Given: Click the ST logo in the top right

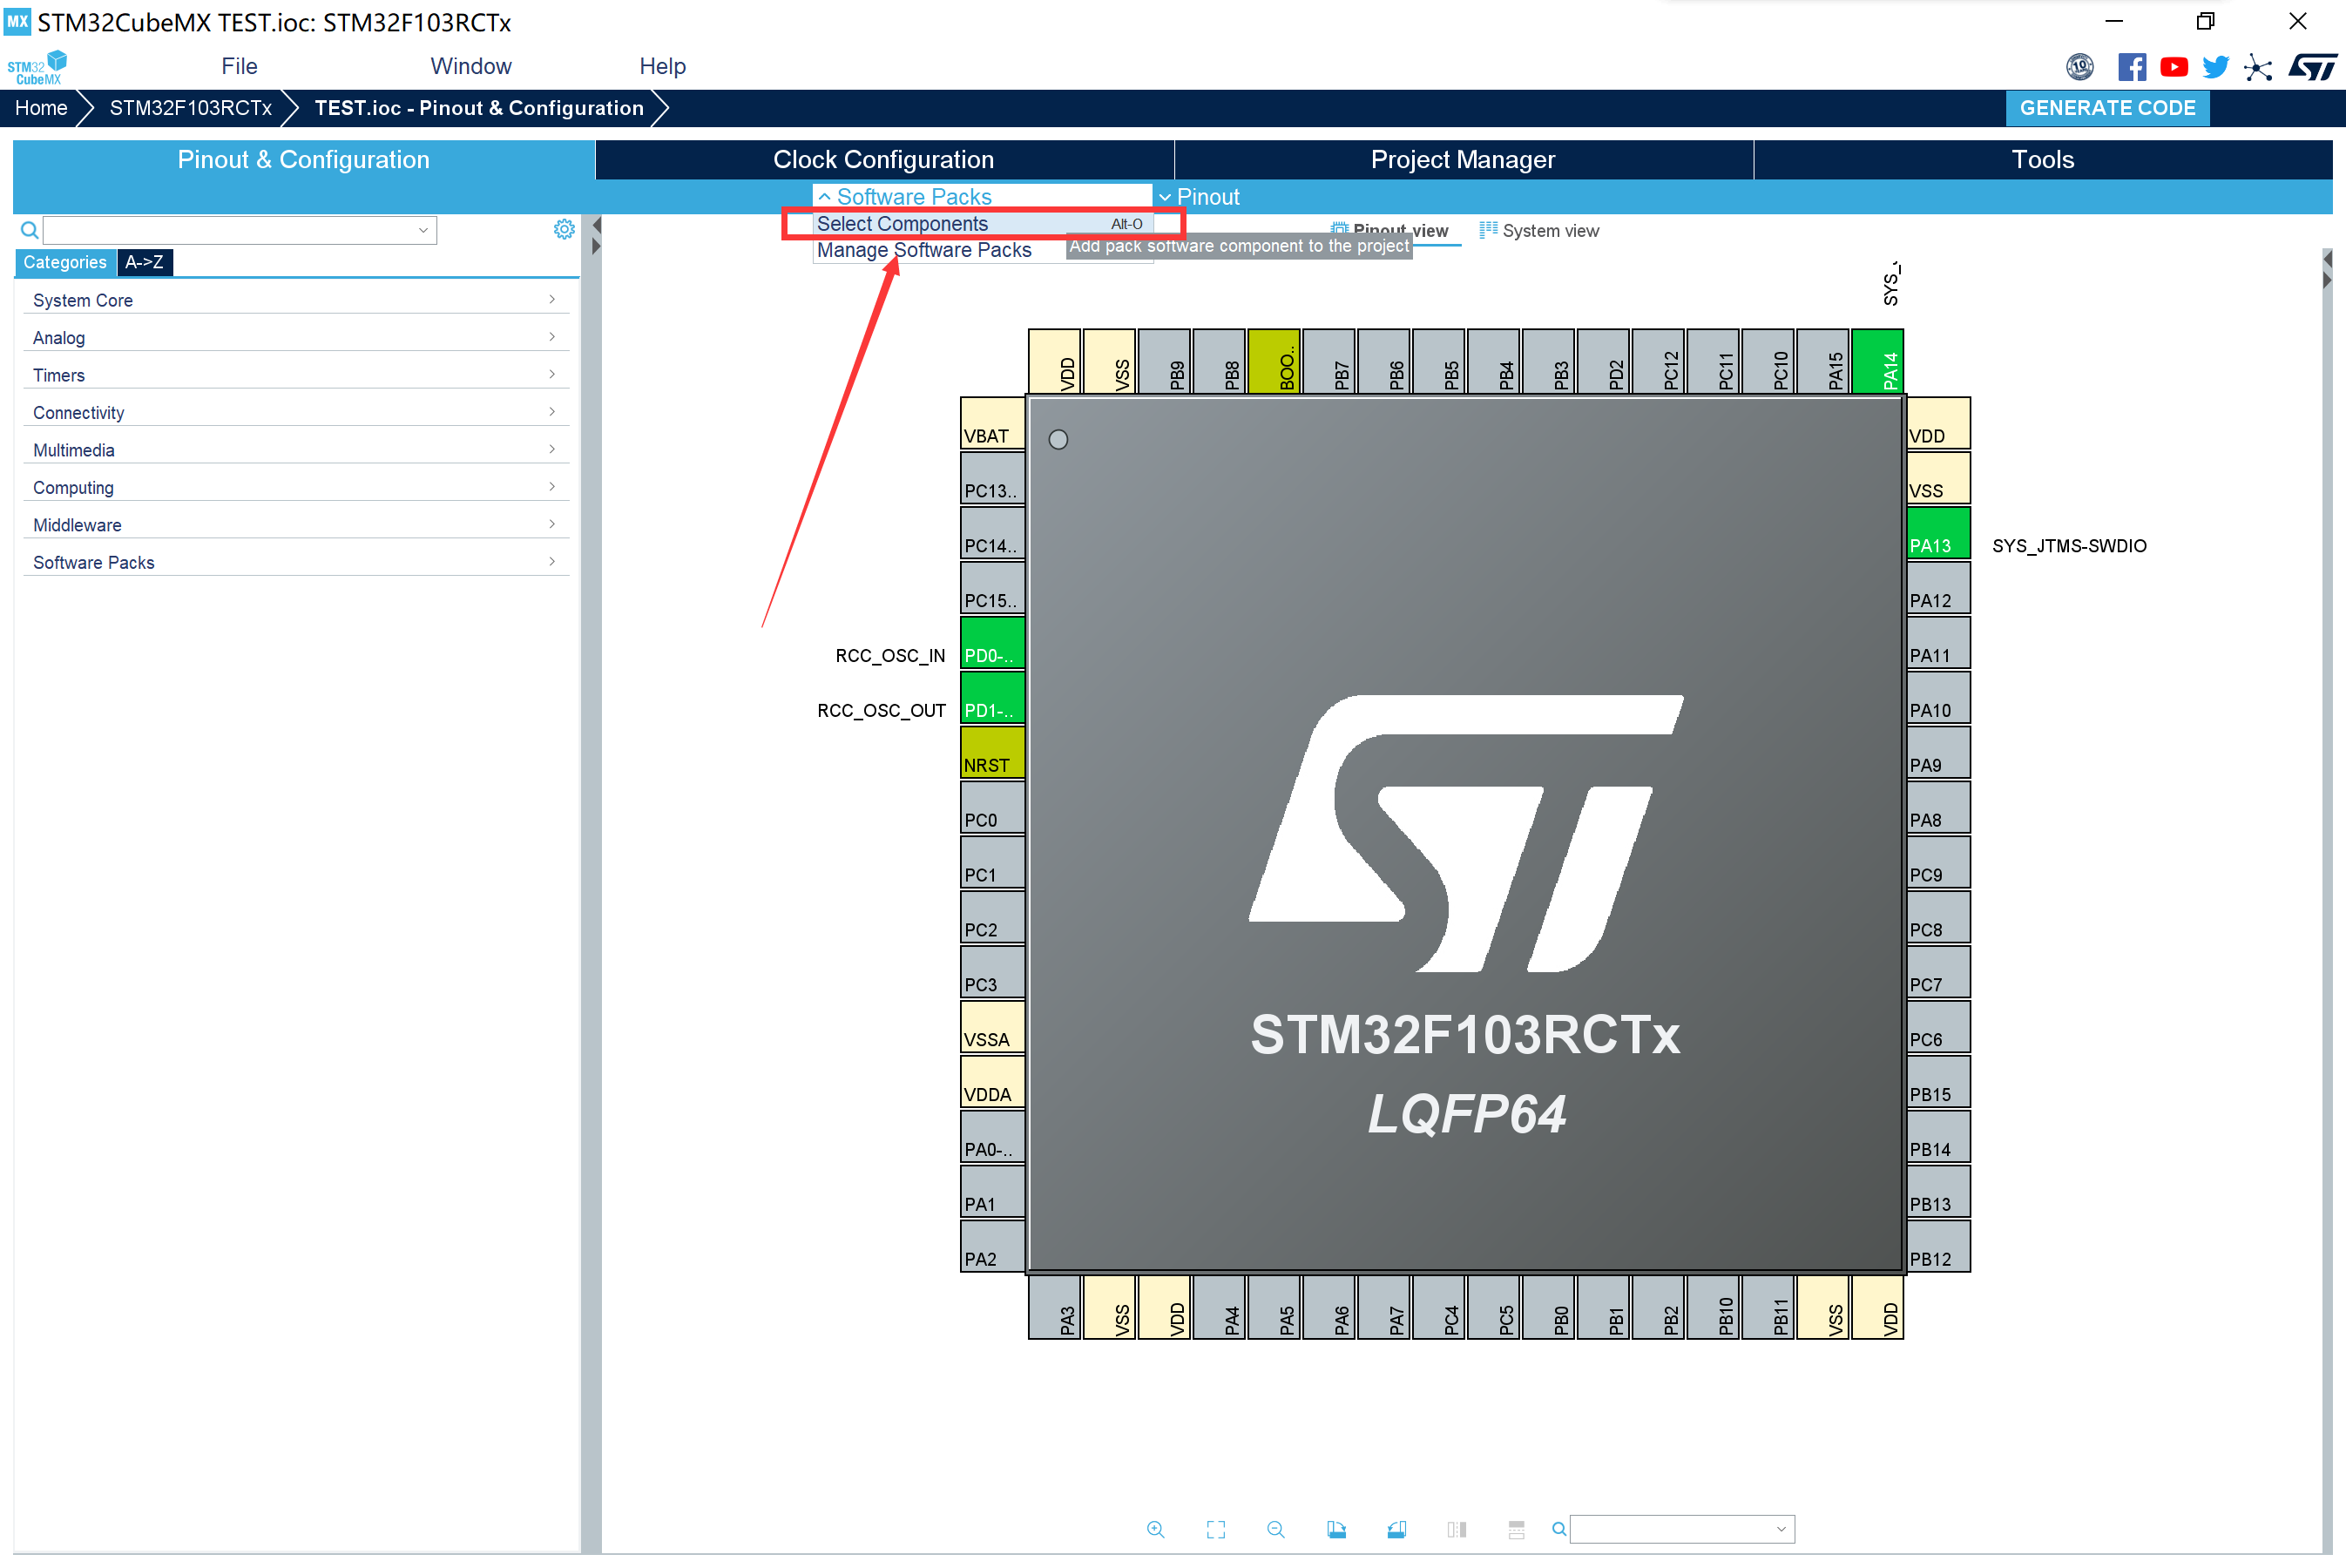Looking at the screenshot, I should point(2312,66).
